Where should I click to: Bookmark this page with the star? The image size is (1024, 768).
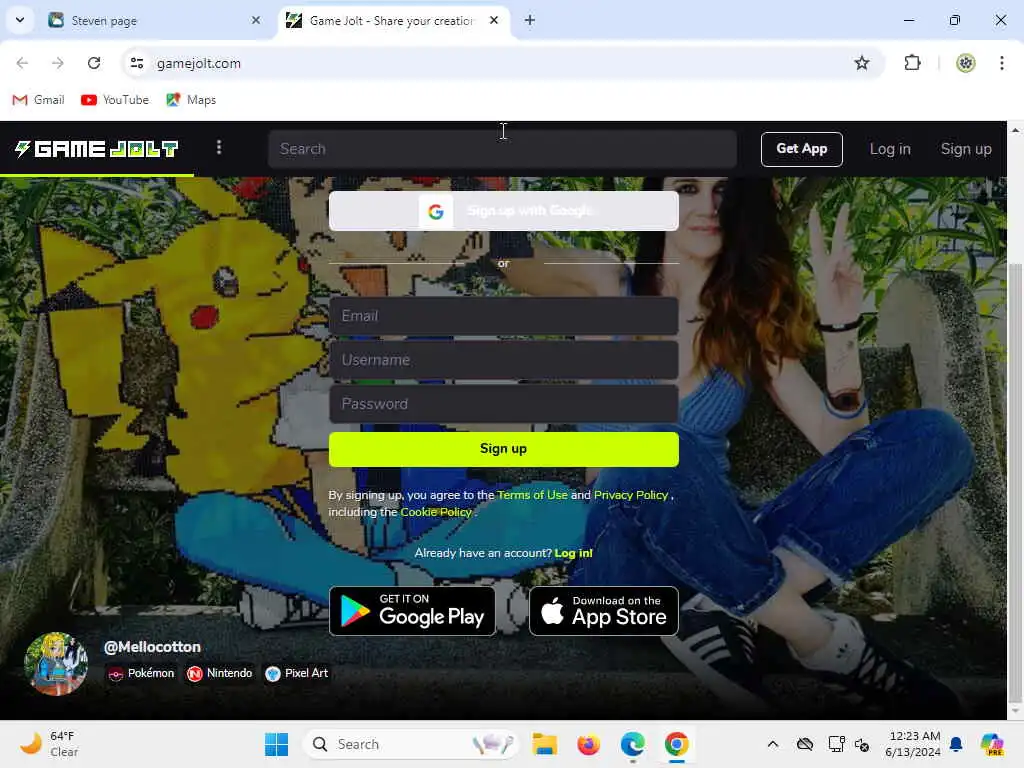coord(861,63)
